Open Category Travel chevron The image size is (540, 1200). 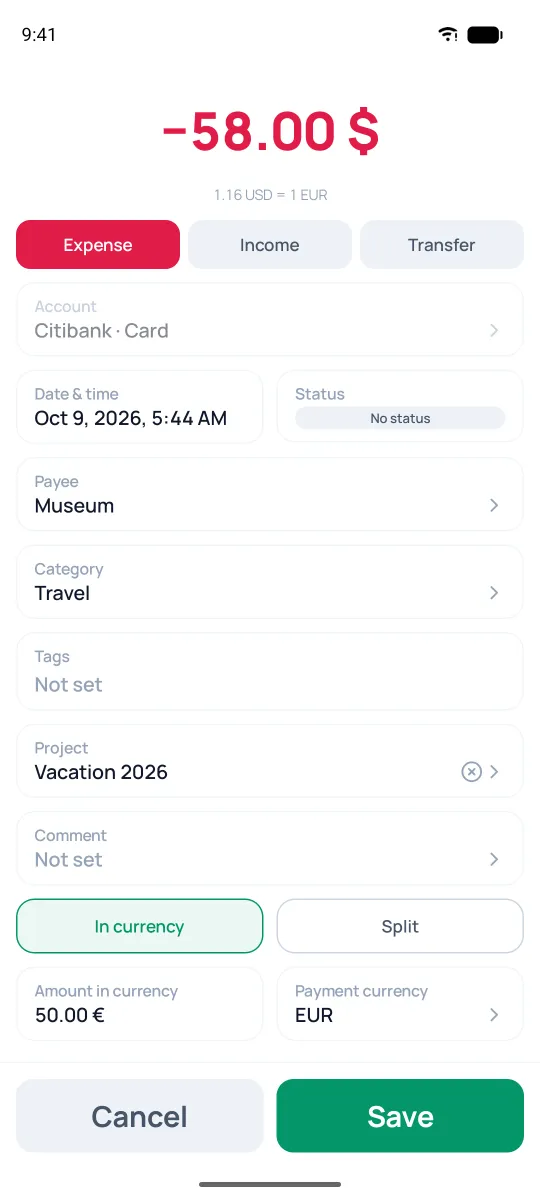point(494,593)
